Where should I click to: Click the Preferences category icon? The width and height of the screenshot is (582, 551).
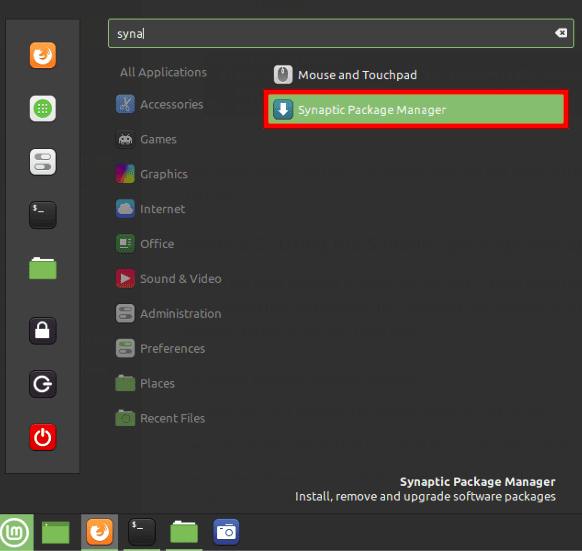pos(125,348)
